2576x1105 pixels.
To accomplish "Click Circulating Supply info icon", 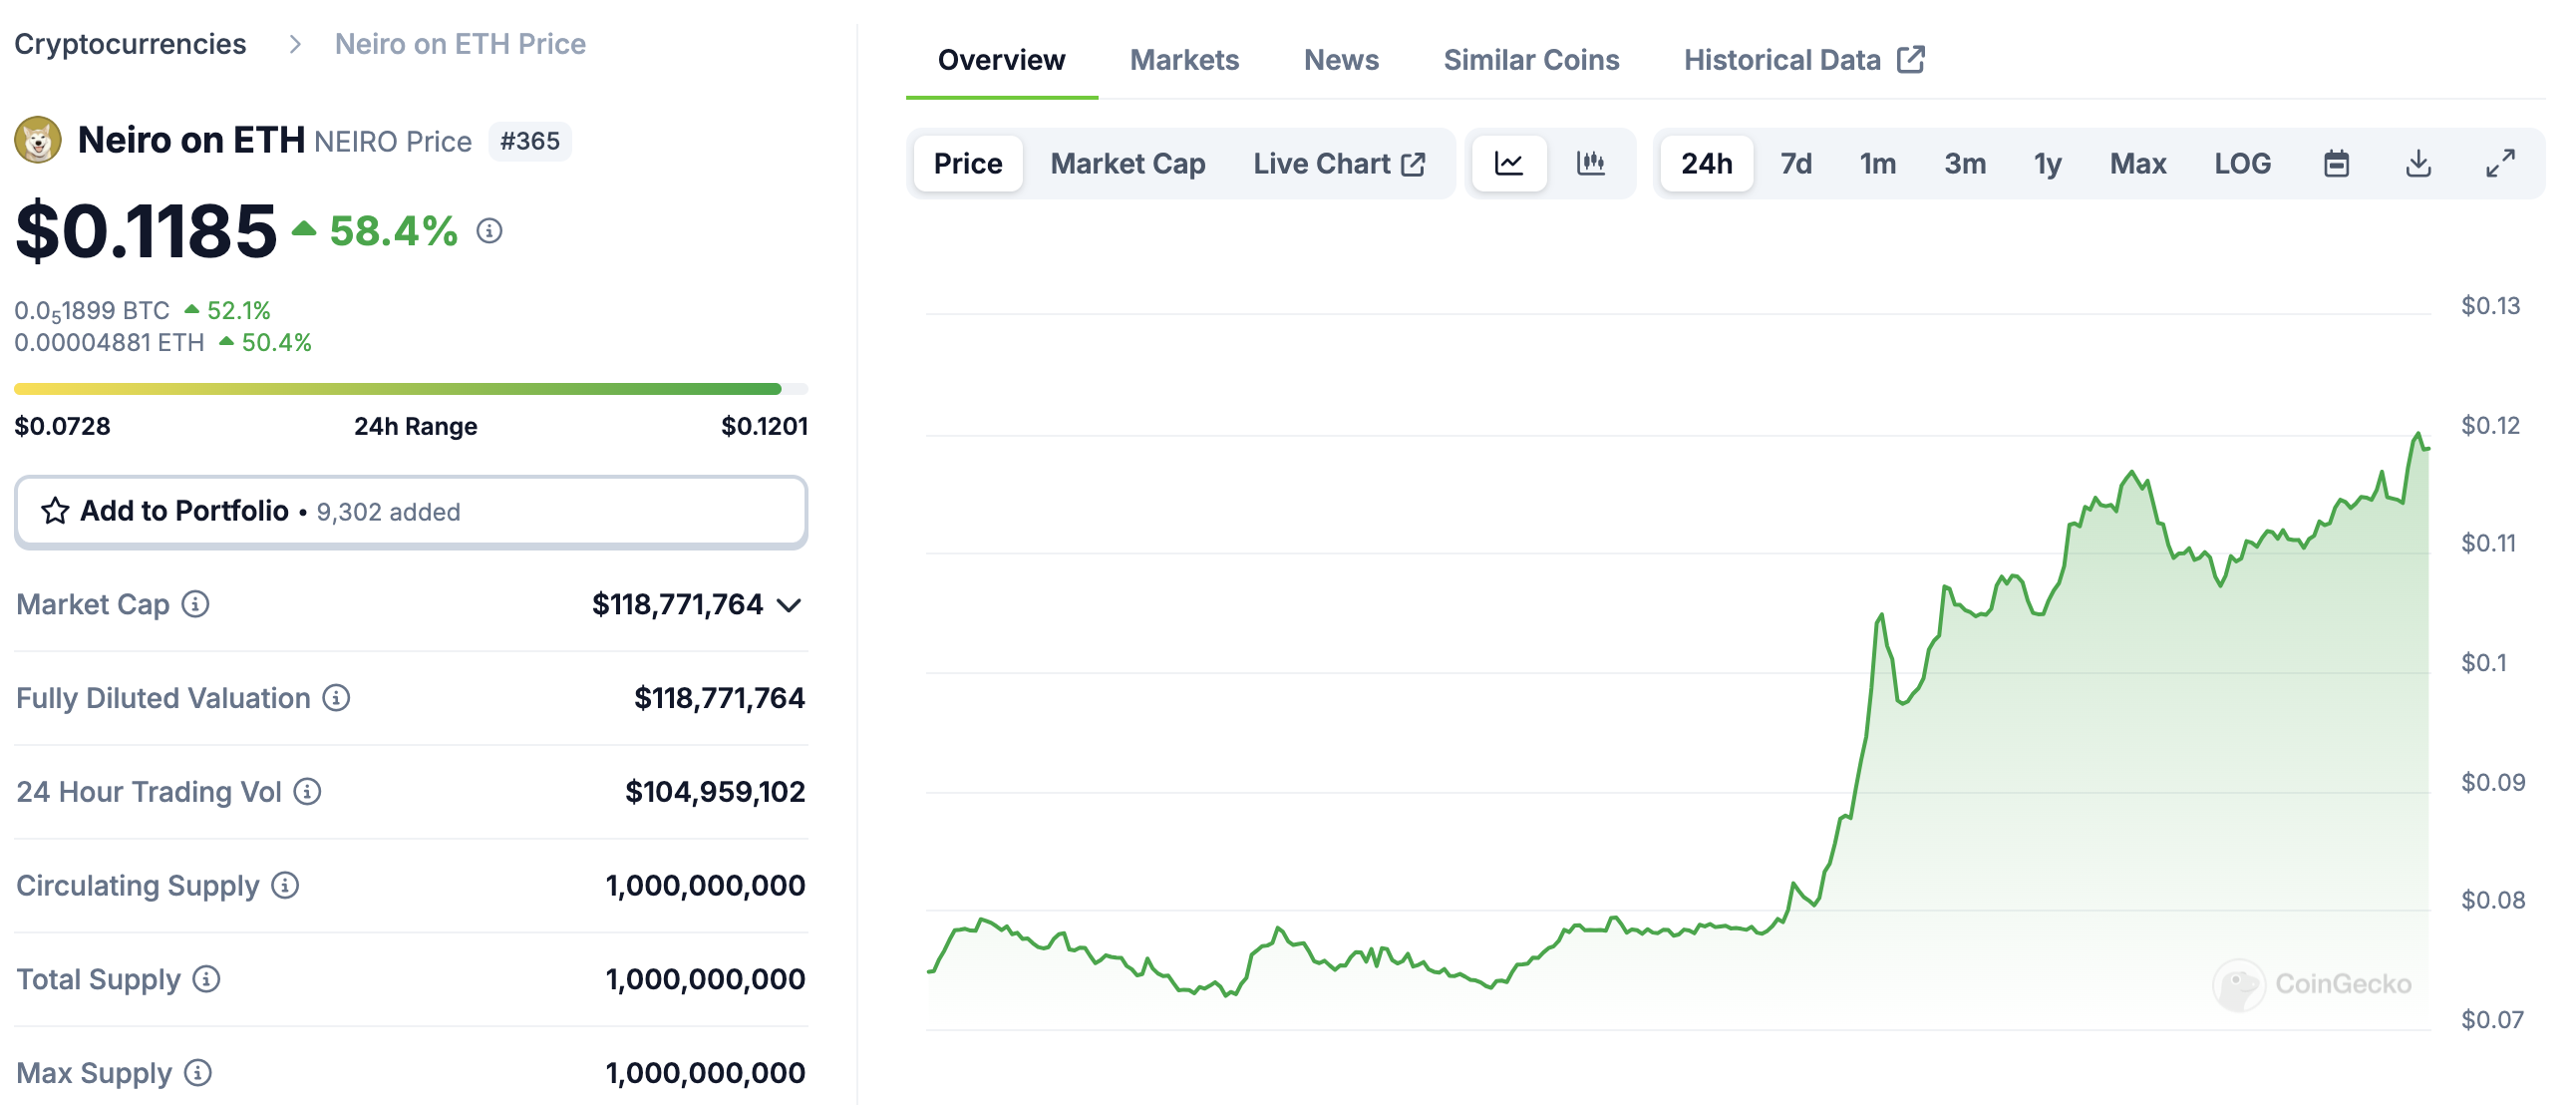I will 286,886.
